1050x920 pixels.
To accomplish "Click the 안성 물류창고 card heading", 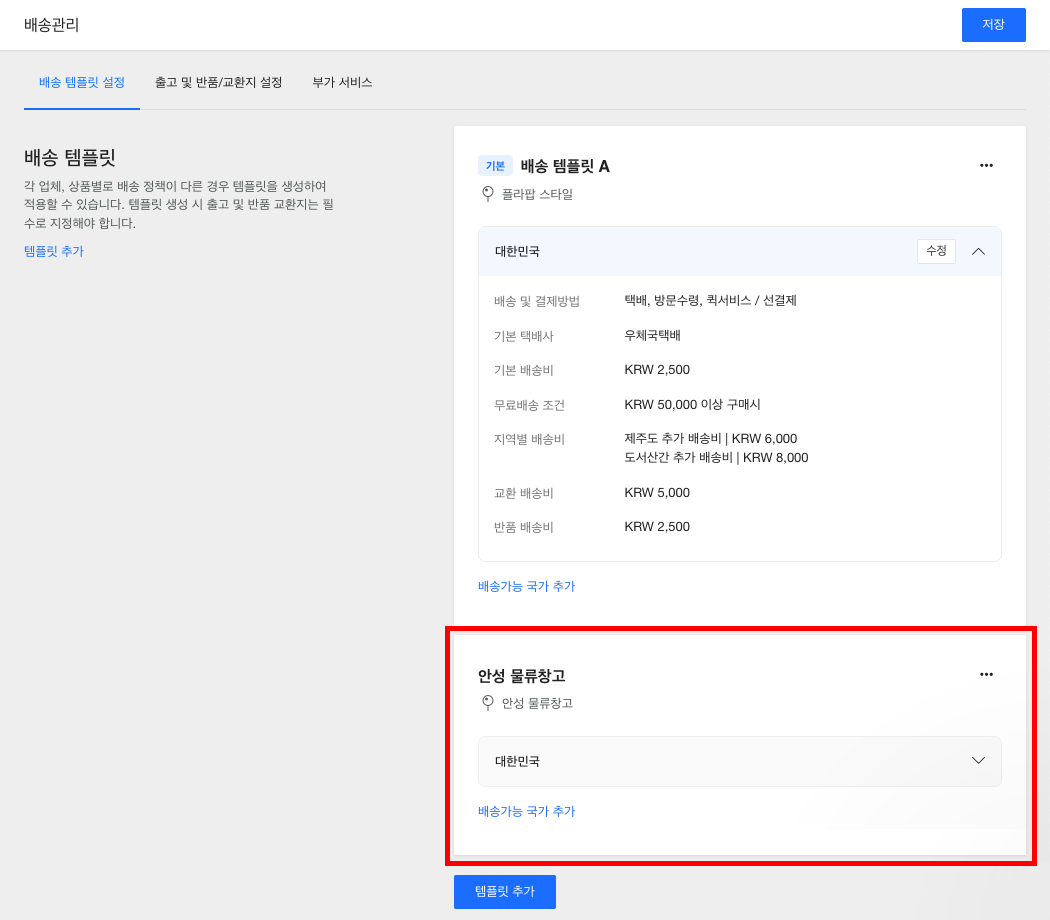I will tap(521, 676).
